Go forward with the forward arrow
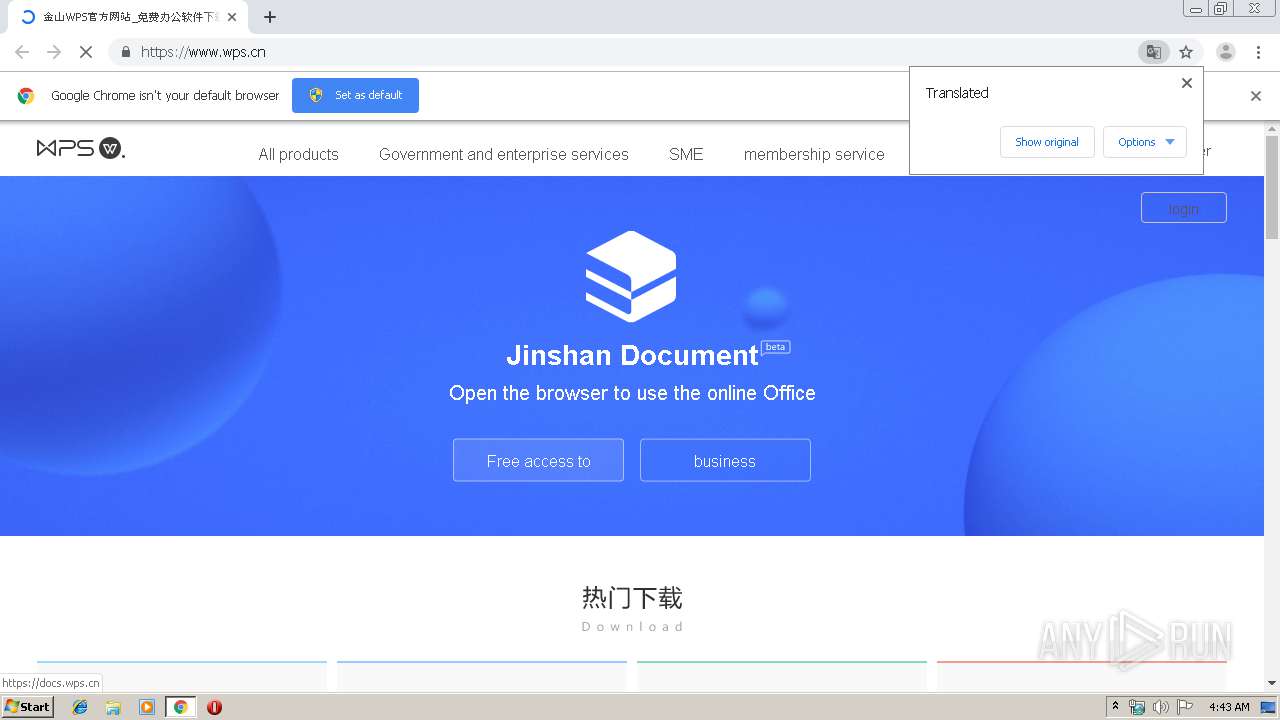This screenshot has width=1280, height=720. point(54,52)
